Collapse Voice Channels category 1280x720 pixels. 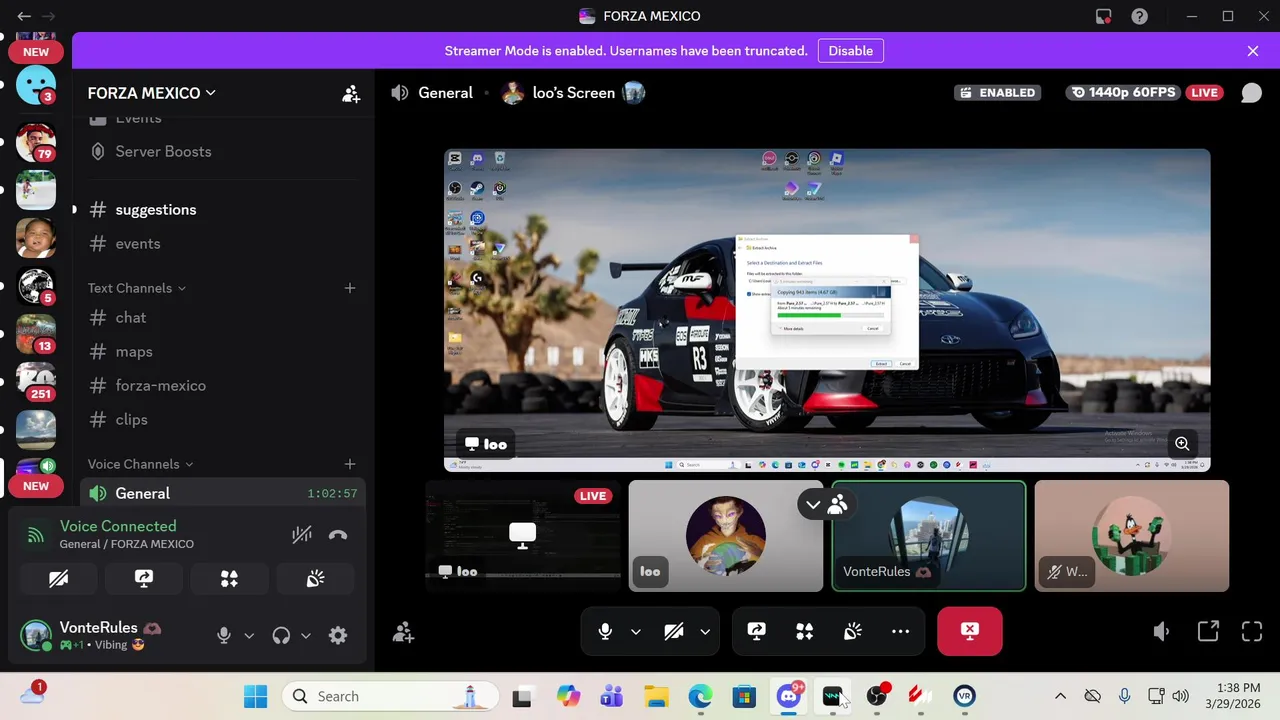140,464
